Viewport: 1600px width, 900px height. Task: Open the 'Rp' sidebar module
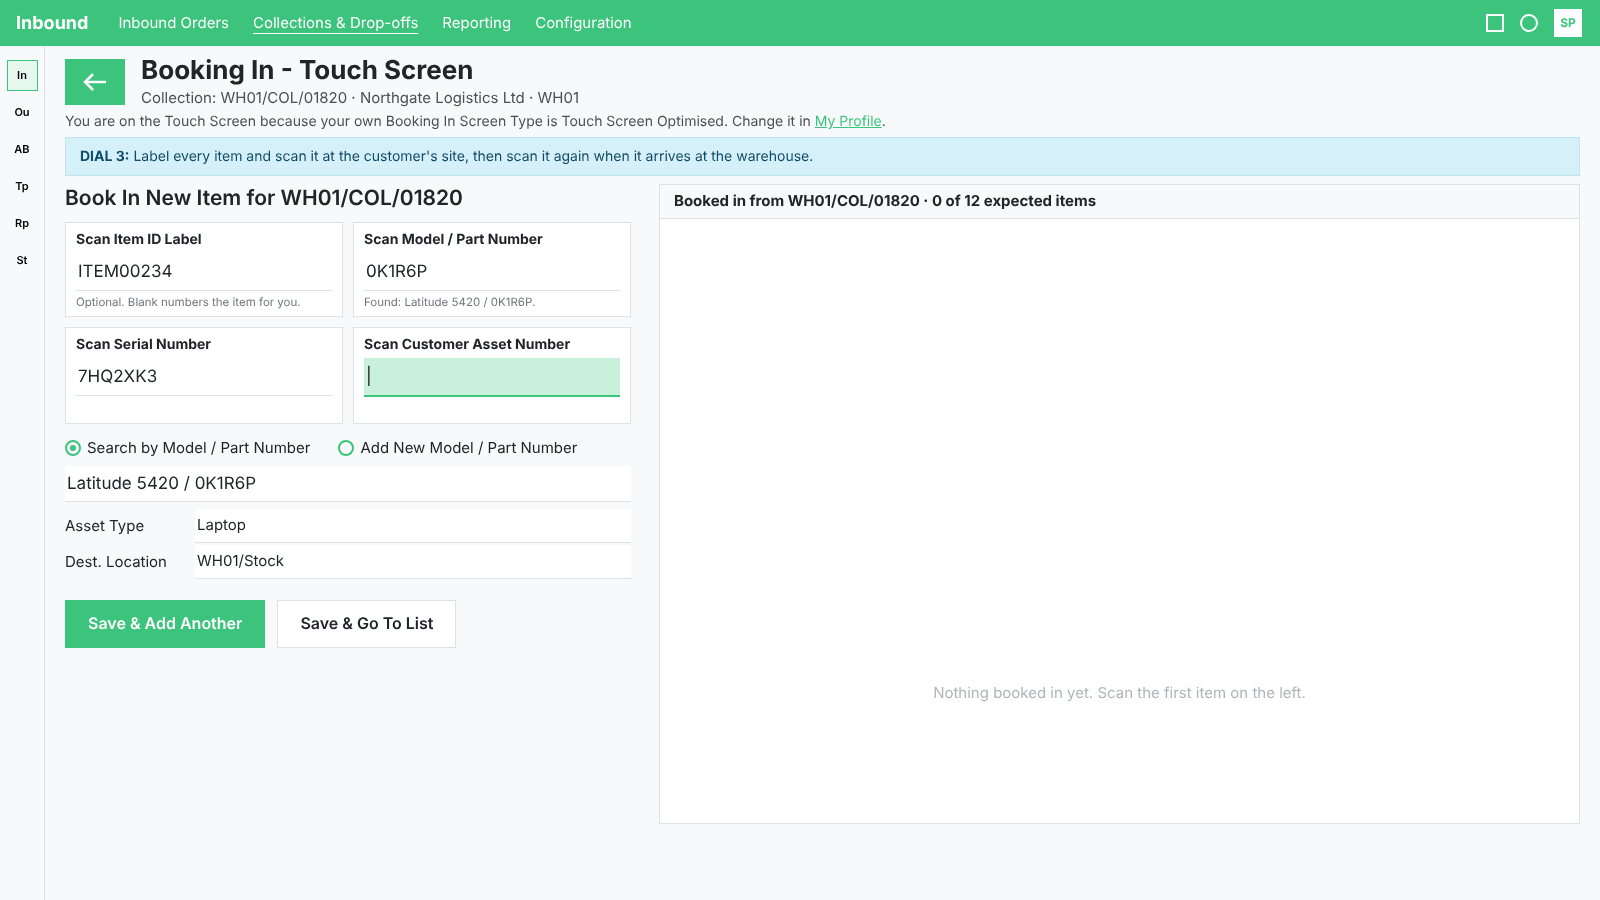click(22, 223)
